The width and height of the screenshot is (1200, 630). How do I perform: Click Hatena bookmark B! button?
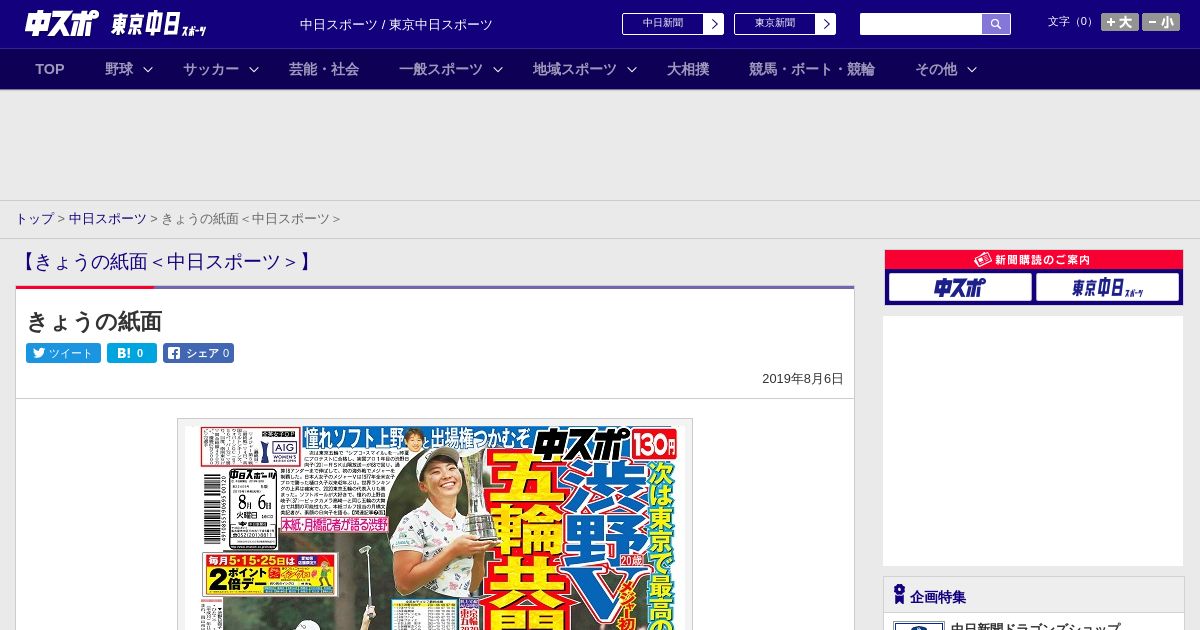coord(132,353)
